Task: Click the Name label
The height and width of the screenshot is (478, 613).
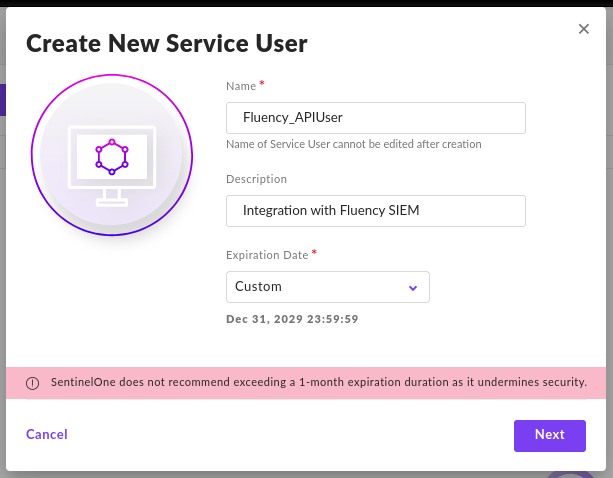Action: pyautogui.click(x=241, y=86)
